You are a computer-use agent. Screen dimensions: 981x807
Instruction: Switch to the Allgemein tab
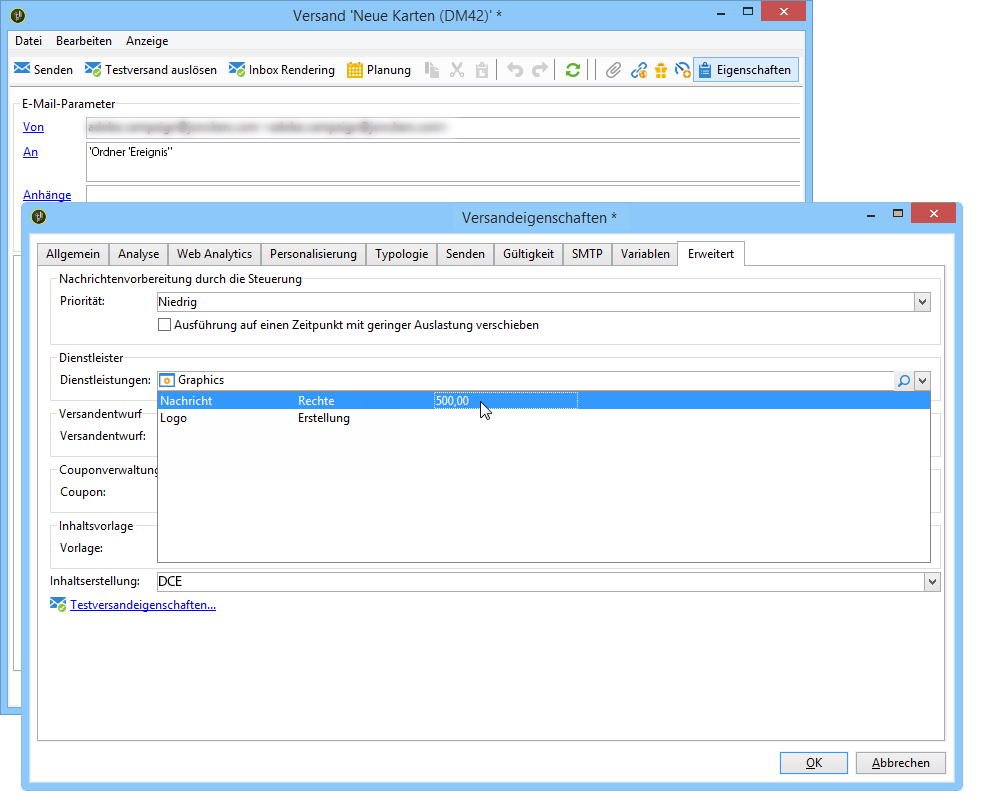tap(73, 254)
